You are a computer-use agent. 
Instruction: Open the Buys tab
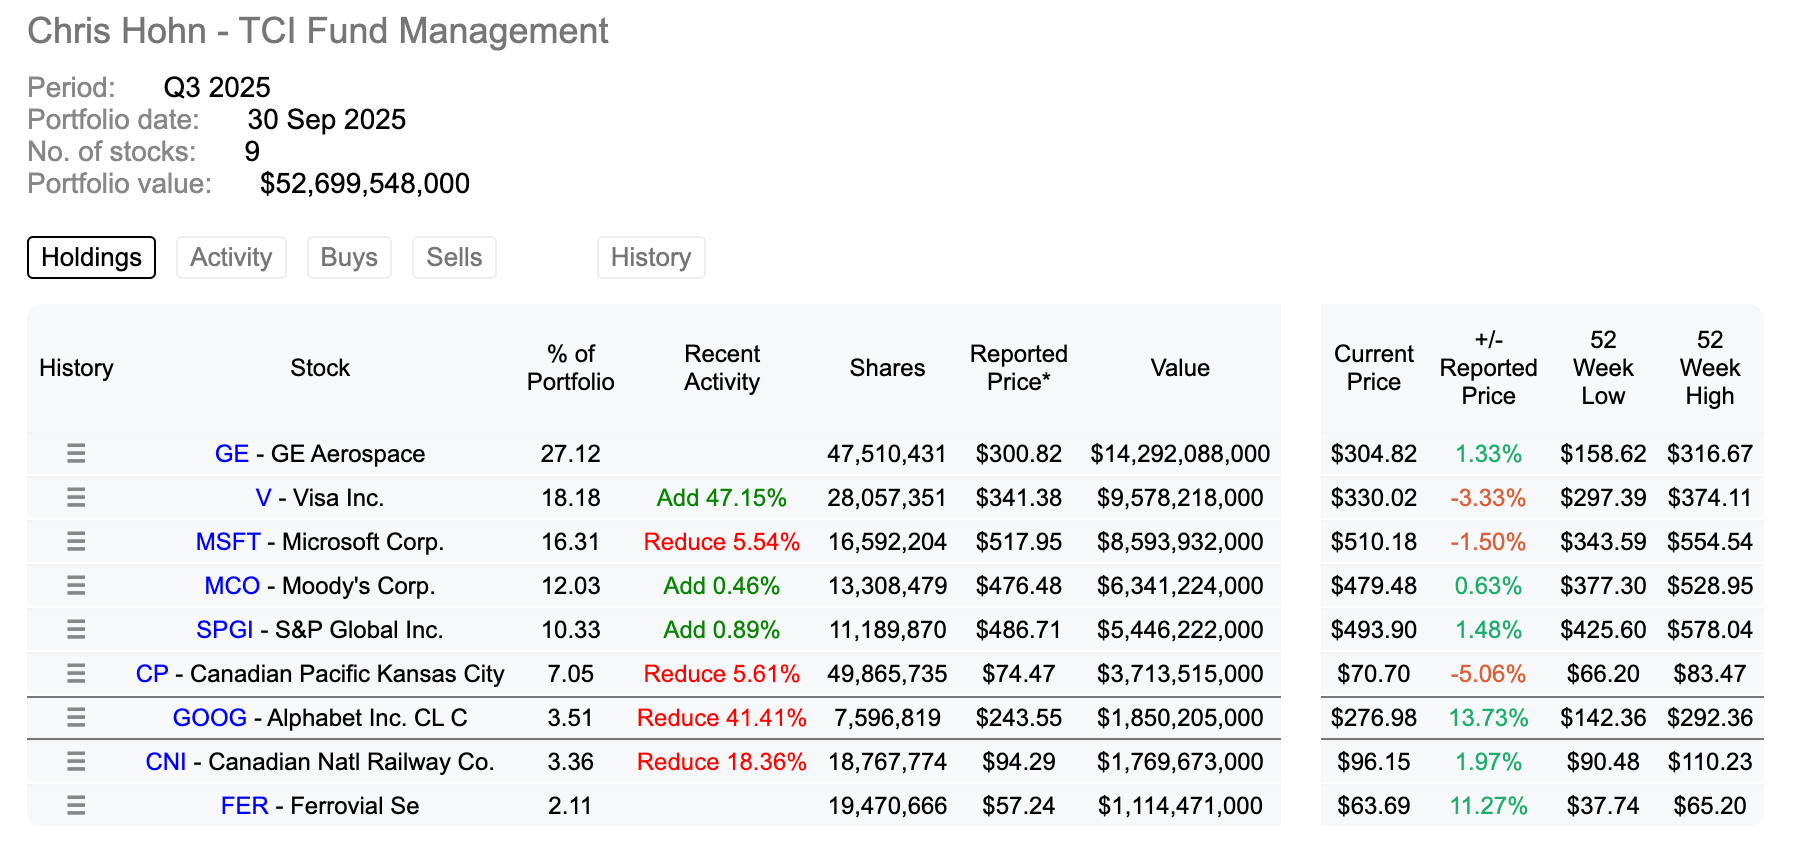349,258
